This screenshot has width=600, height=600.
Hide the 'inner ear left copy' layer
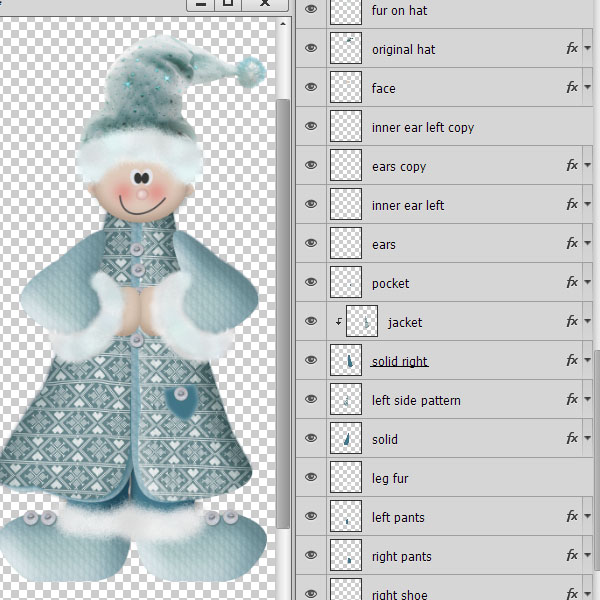coord(311,126)
